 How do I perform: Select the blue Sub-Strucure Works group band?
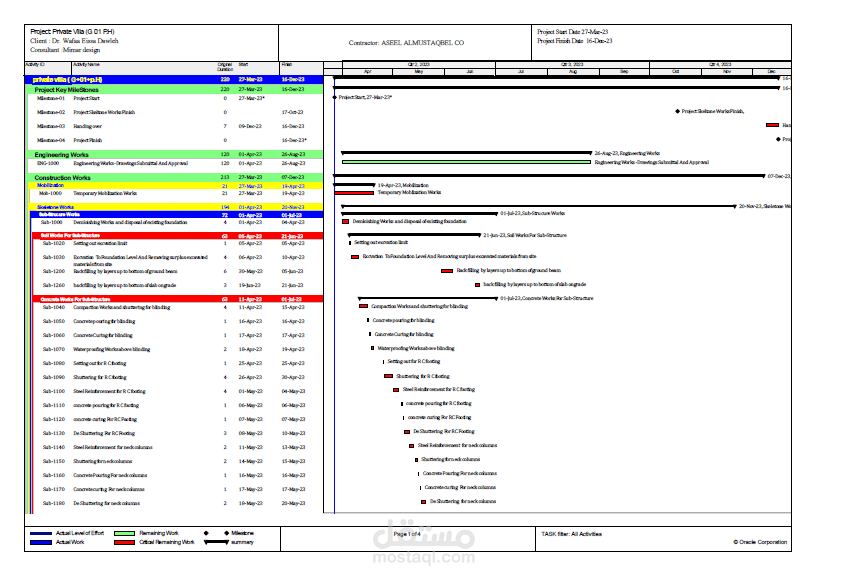pos(177,215)
